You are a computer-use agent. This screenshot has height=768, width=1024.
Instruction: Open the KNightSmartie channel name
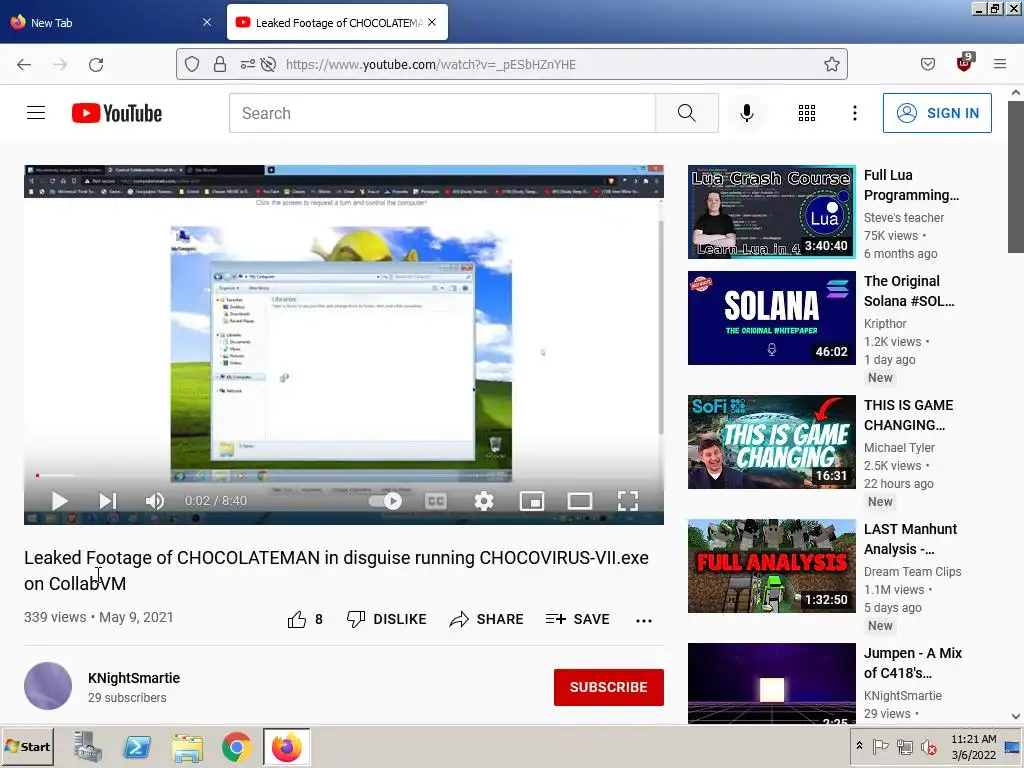[x=134, y=678]
